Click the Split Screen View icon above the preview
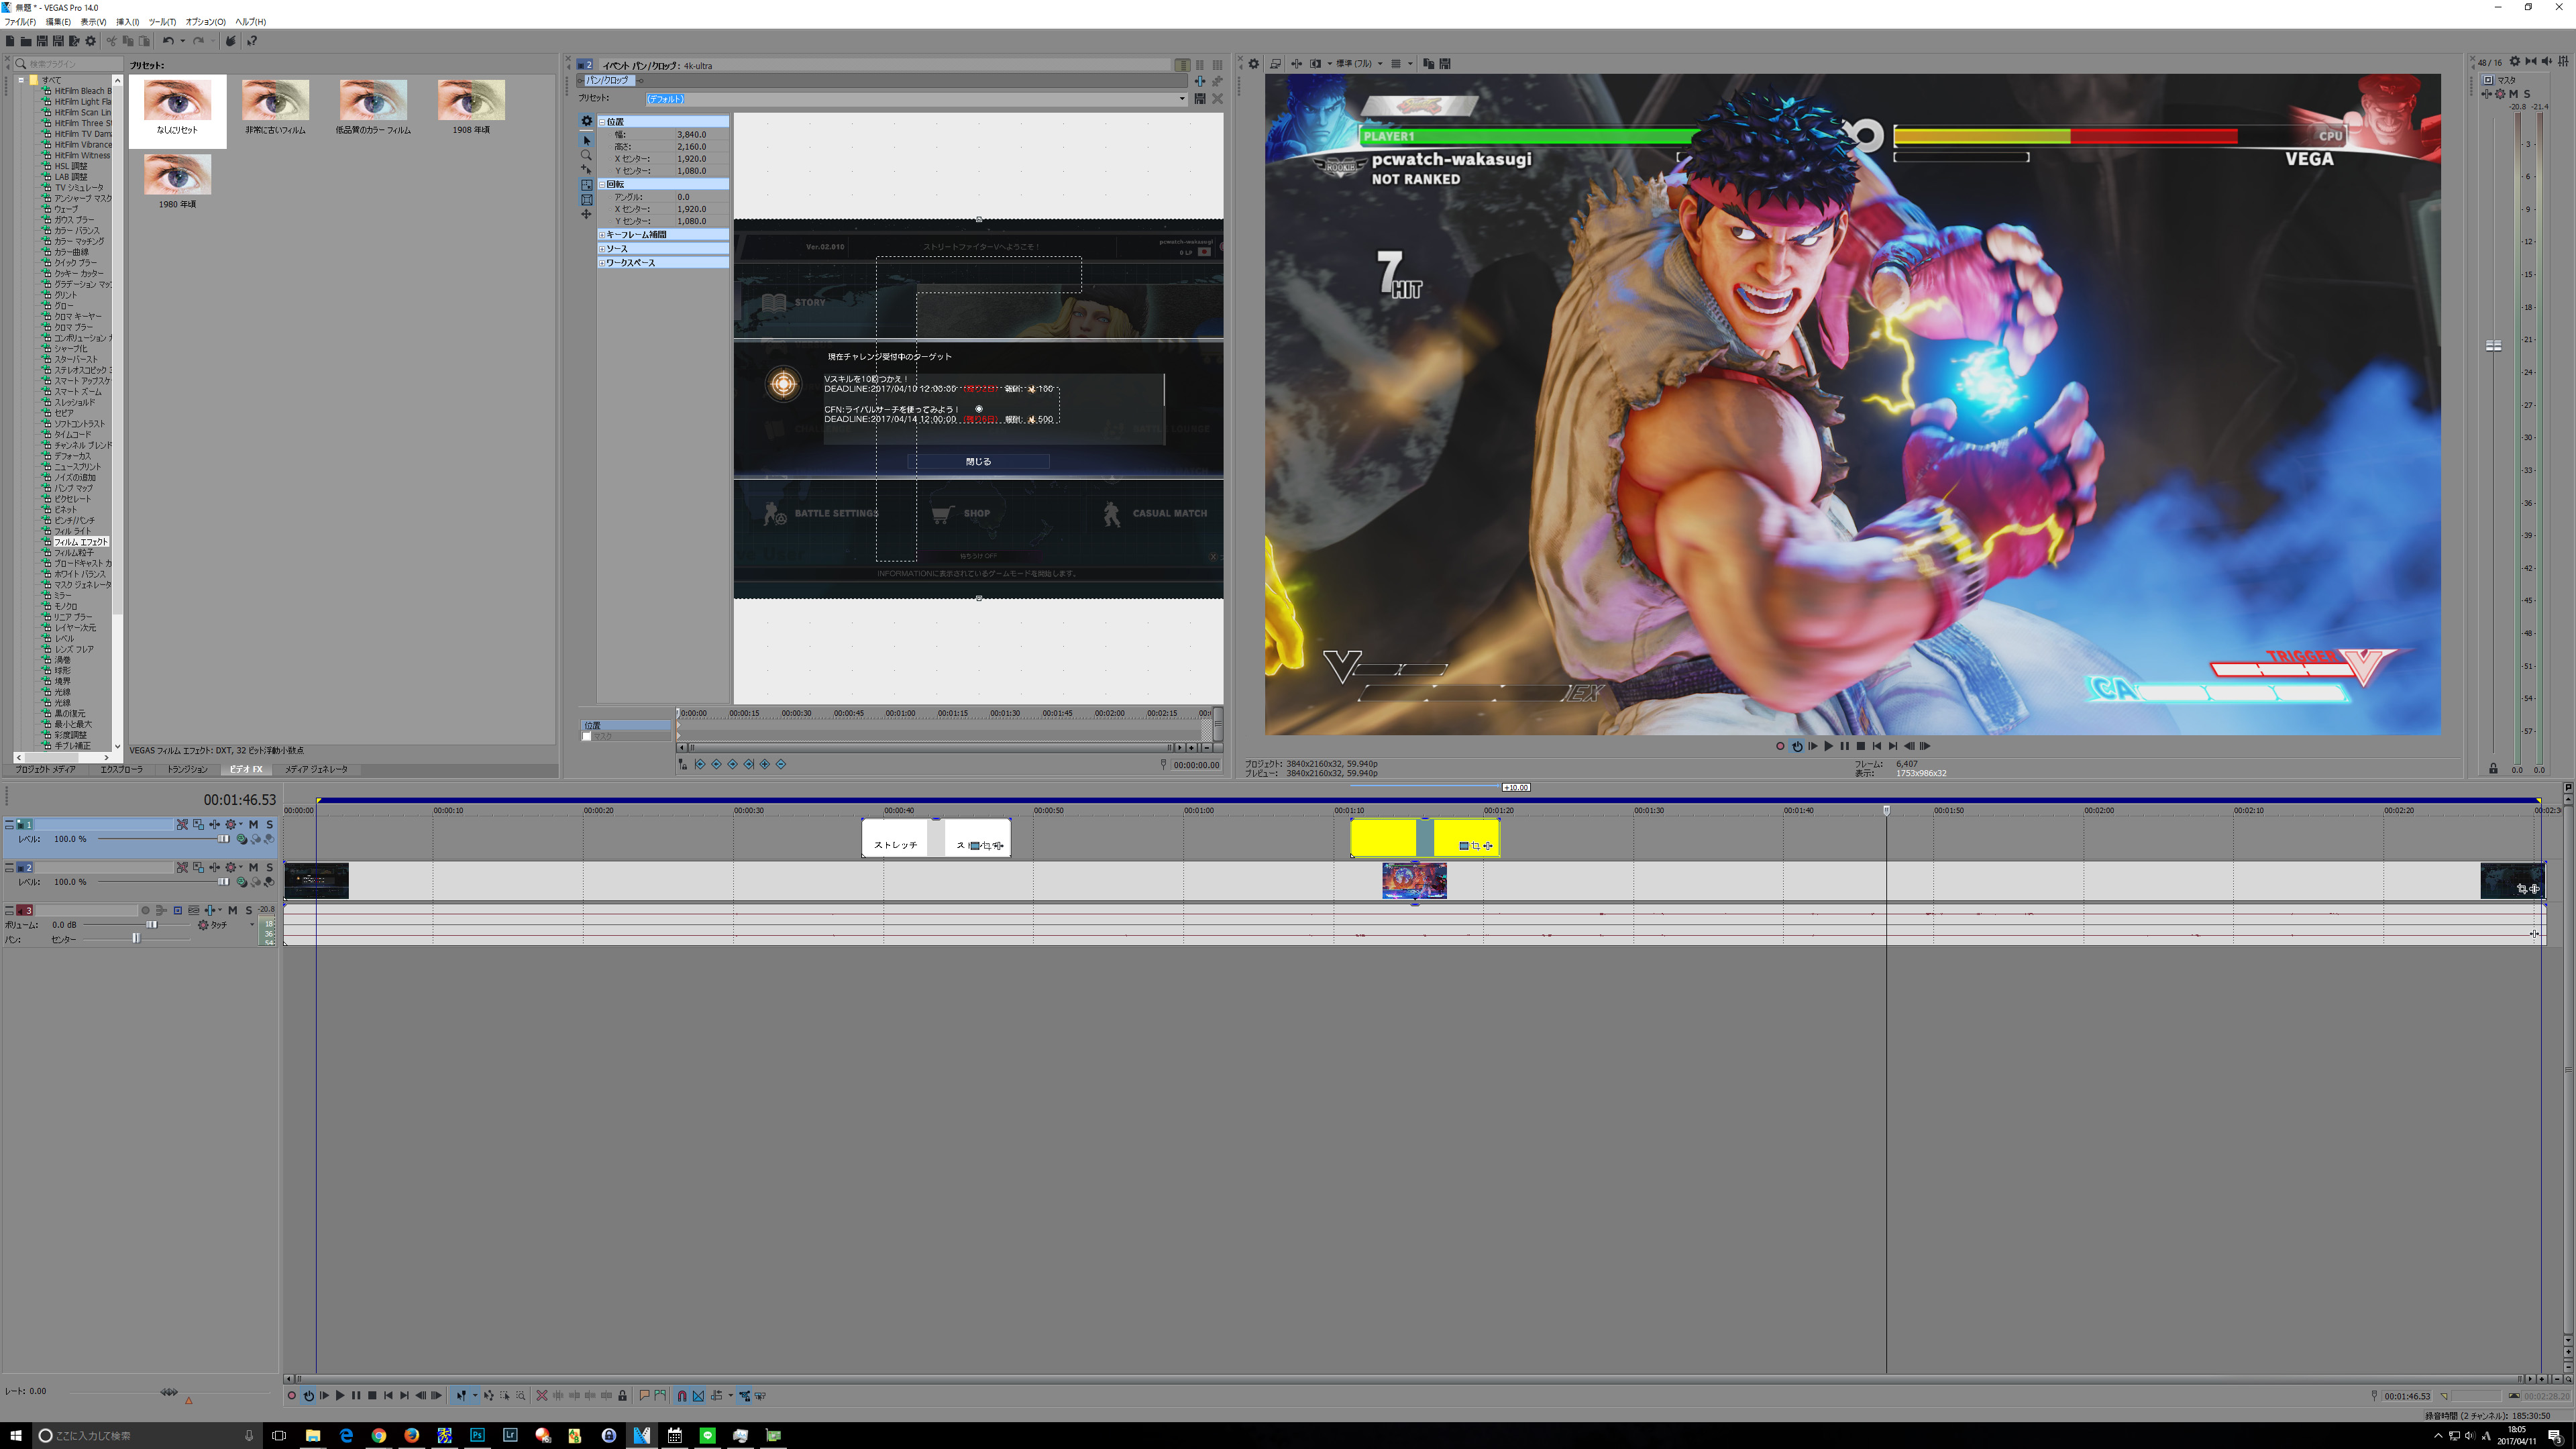 coord(1316,63)
